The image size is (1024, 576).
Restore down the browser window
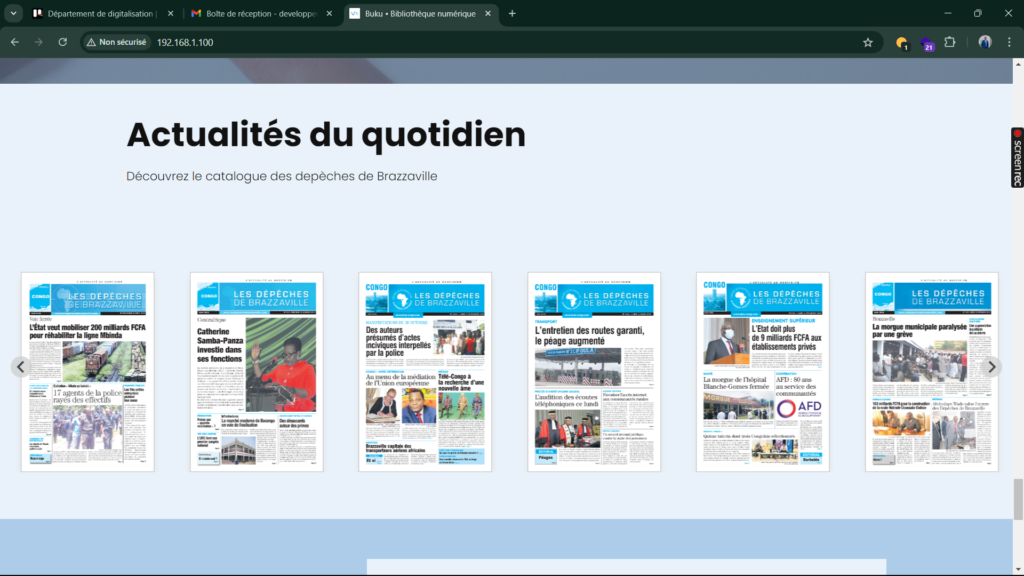coord(978,13)
